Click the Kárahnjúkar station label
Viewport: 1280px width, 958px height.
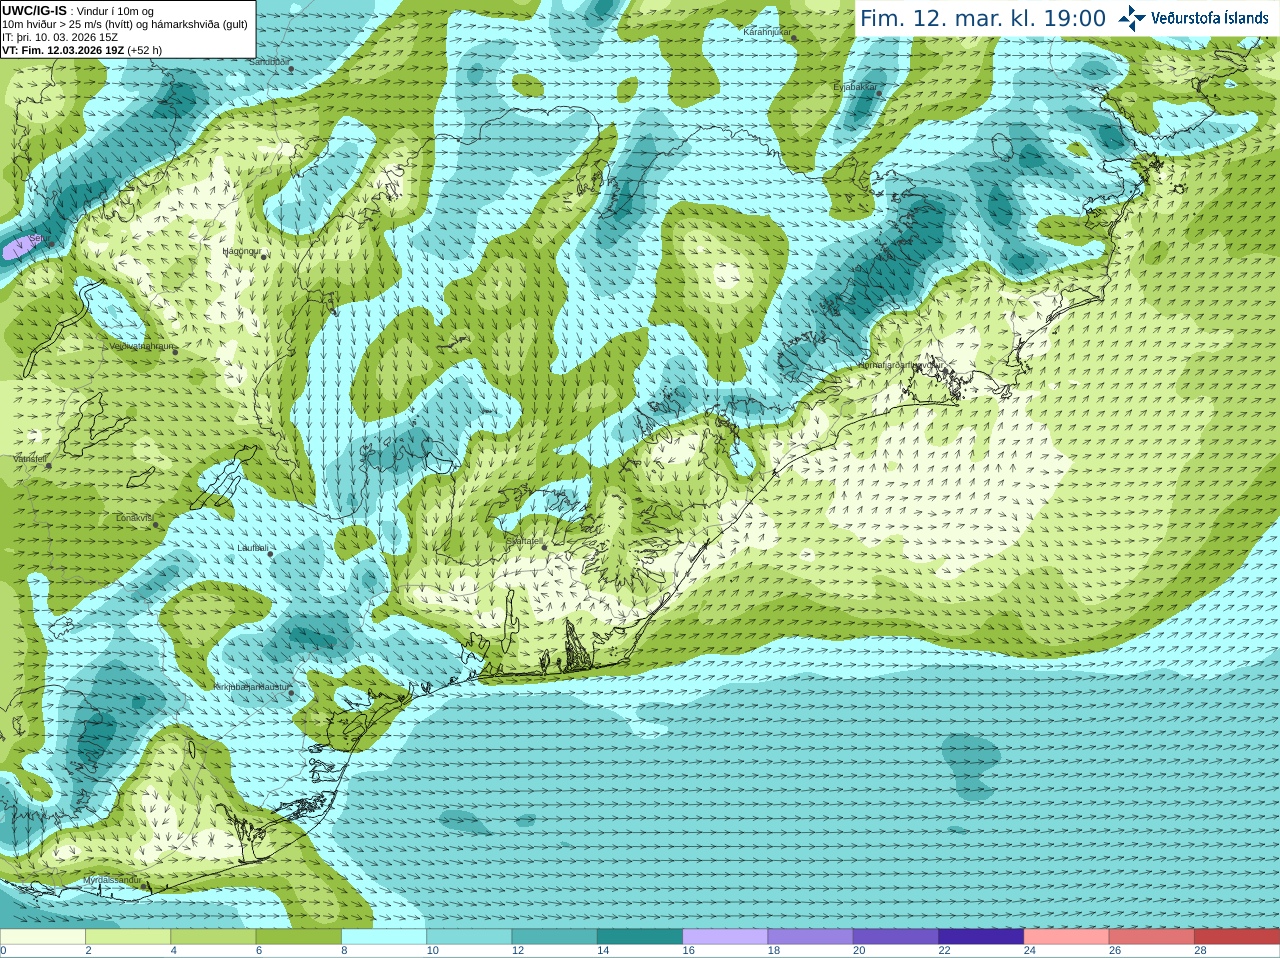tap(767, 32)
